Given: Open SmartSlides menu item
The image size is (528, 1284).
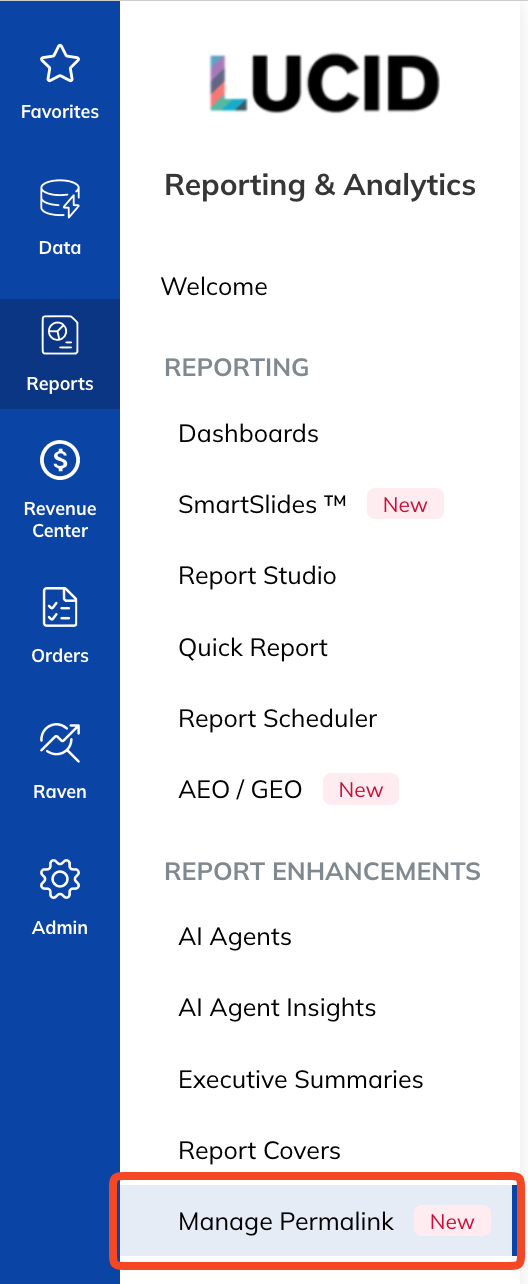Looking at the screenshot, I should click(262, 504).
